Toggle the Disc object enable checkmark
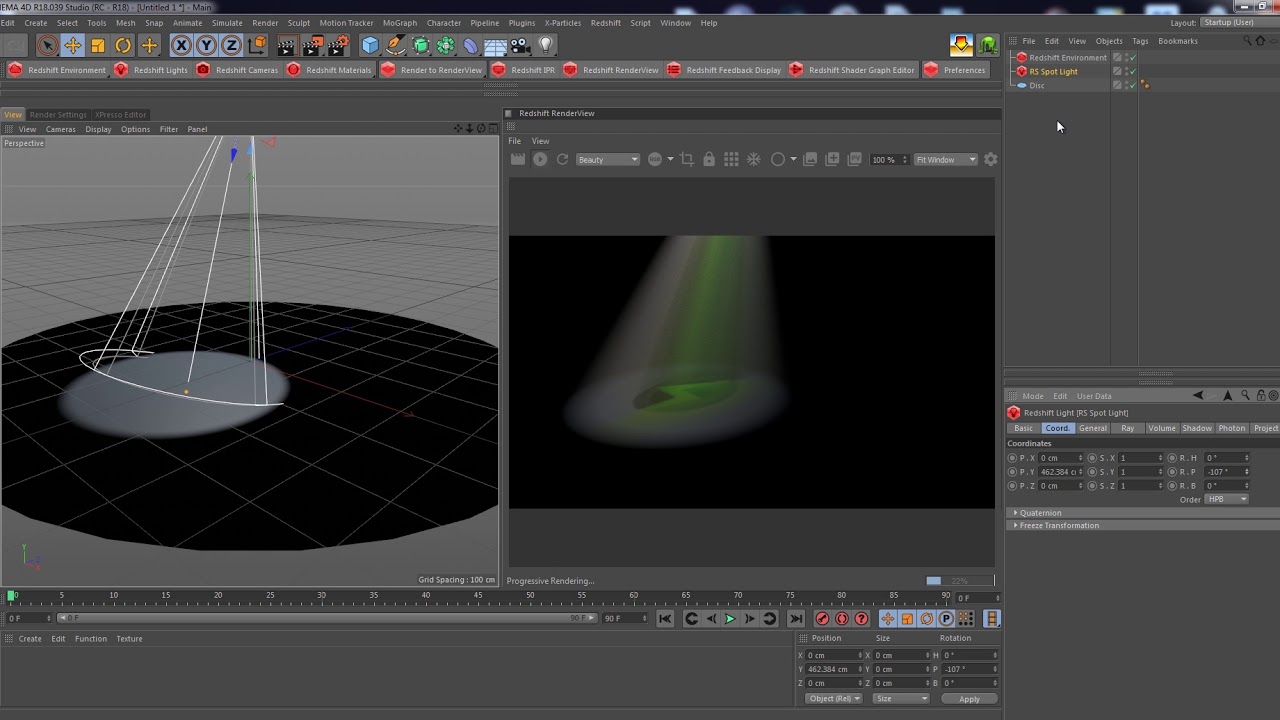 1133,85
